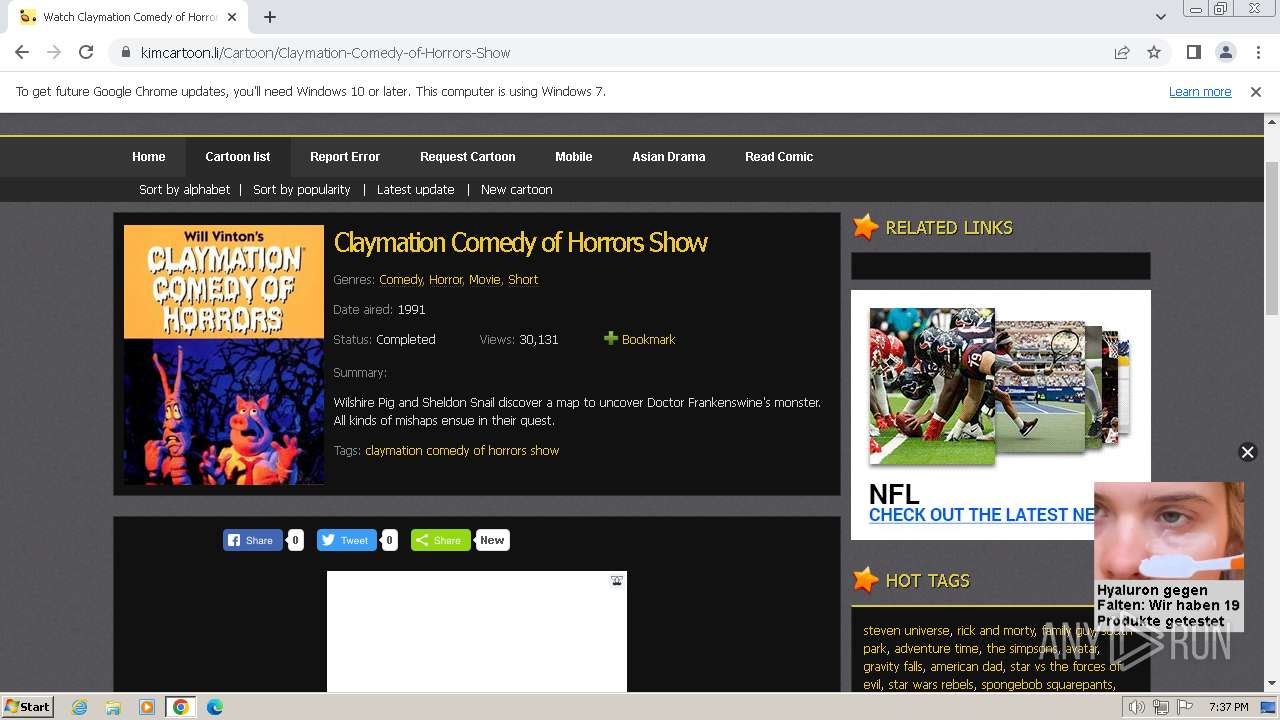This screenshot has height=720, width=1280.
Task: Open the tab search dropdown
Action: (x=1160, y=17)
